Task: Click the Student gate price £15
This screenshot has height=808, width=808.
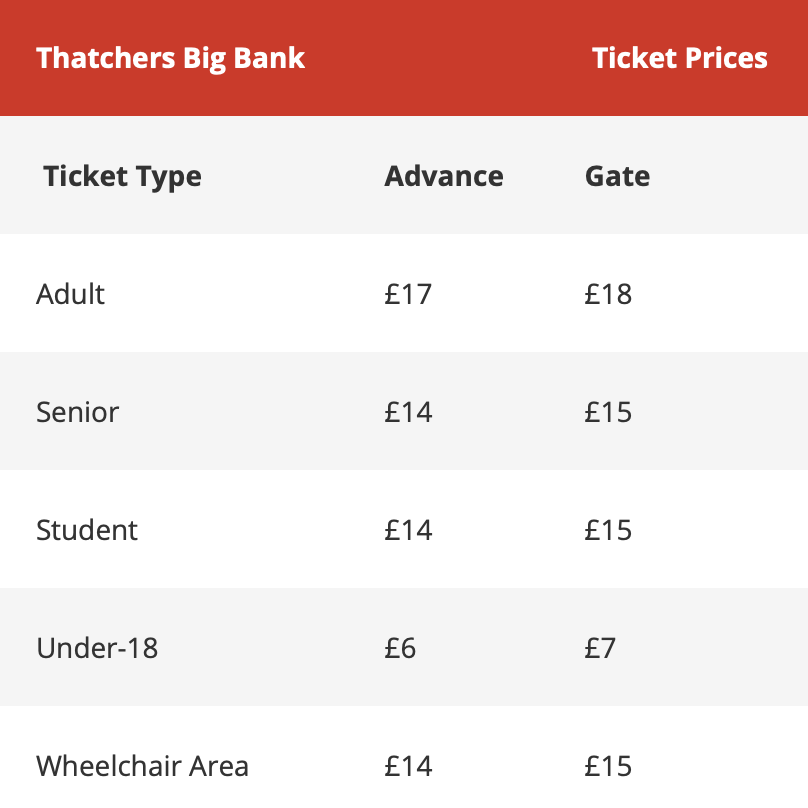Action: click(608, 530)
